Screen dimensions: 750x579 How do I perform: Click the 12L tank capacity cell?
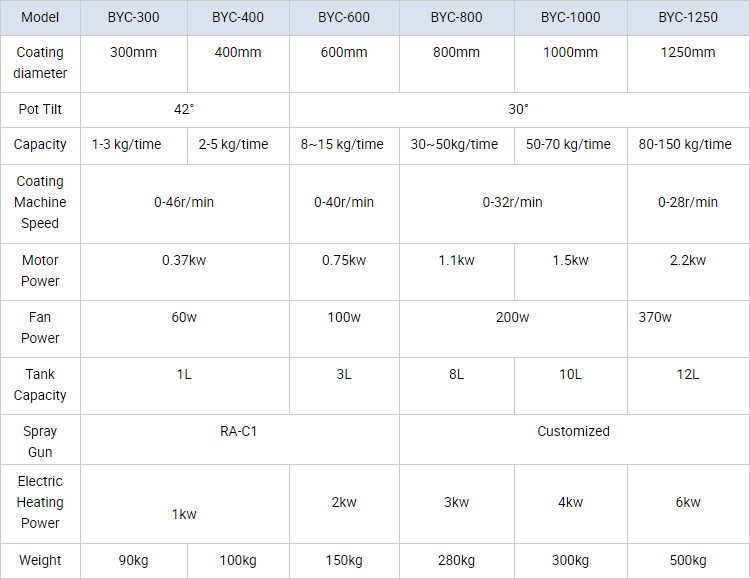coord(687,374)
